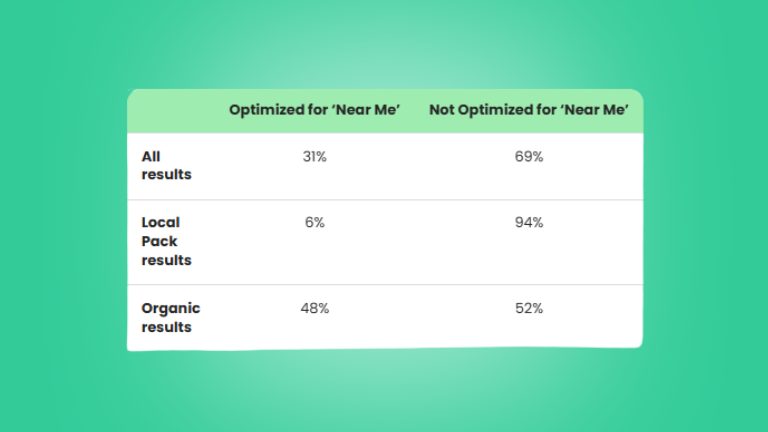768x432 pixels.
Task: Click the word "Organic" in the last row
Action: [170, 309]
